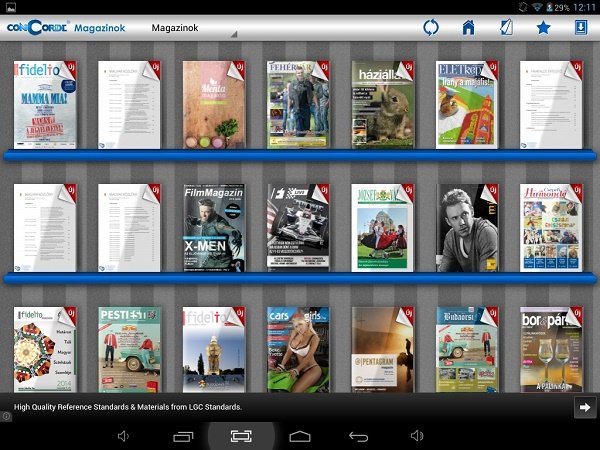Tap the Android back navigation button

pyautogui.click(x=359, y=436)
